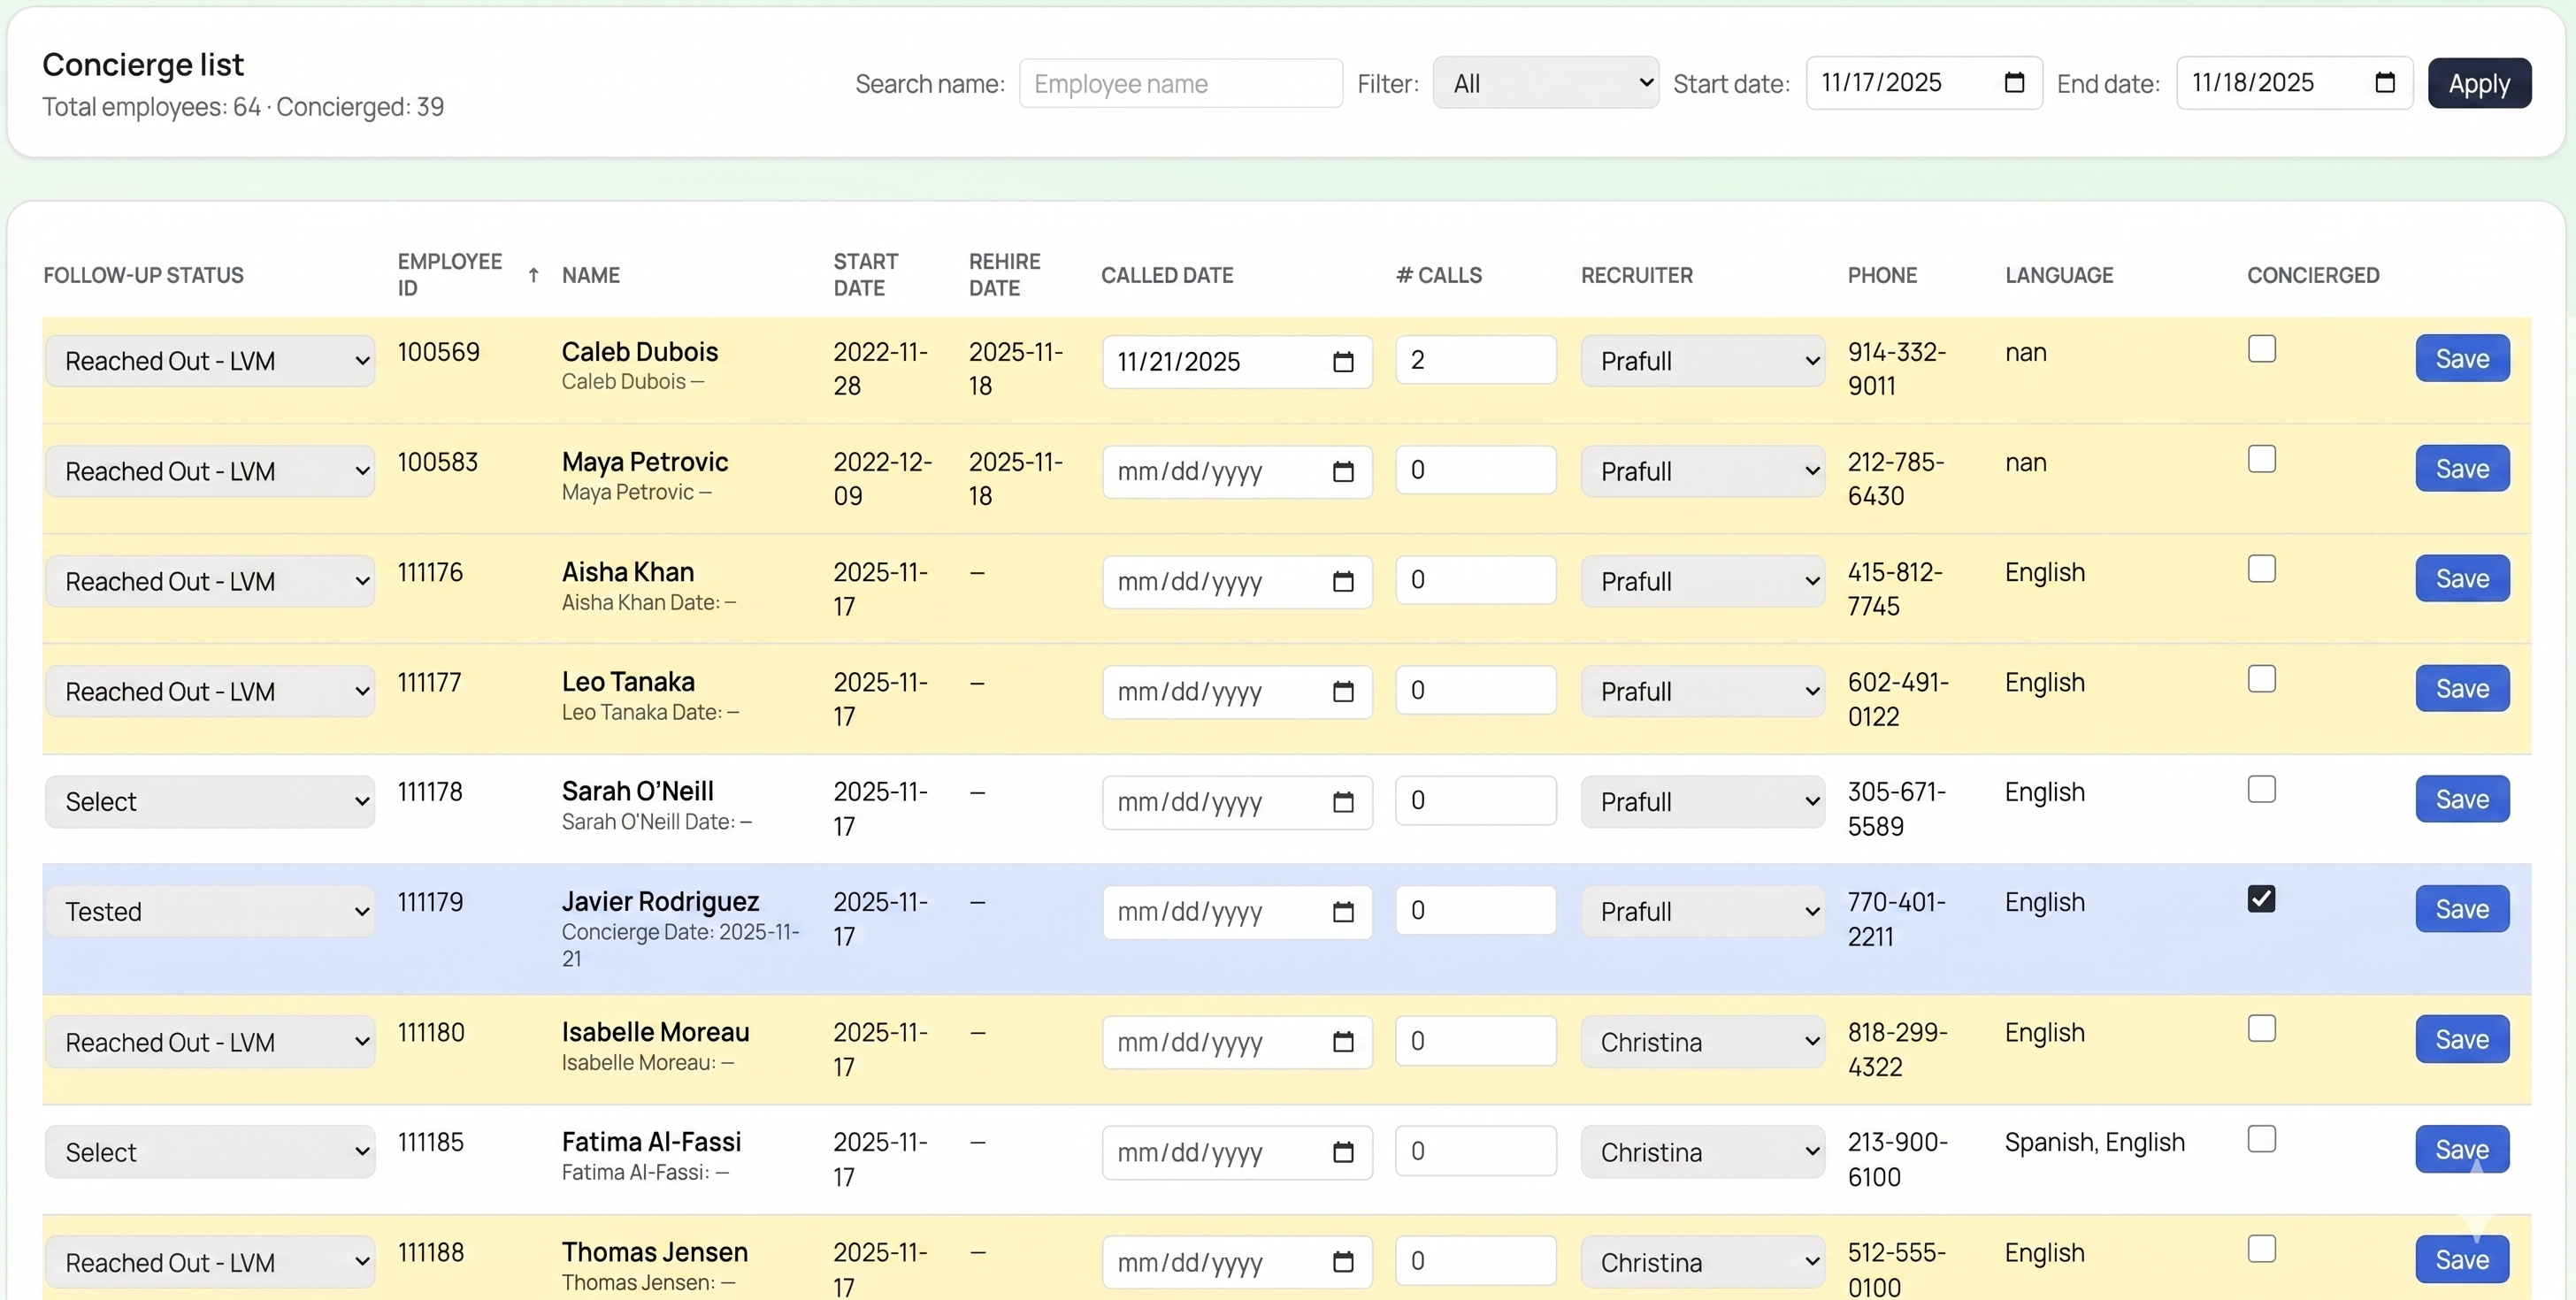The width and height of the screenshot is (2576, 1300).
Task: Click the # Calls field for Javier Rodriguez
Action: (x=1476, y=910)
